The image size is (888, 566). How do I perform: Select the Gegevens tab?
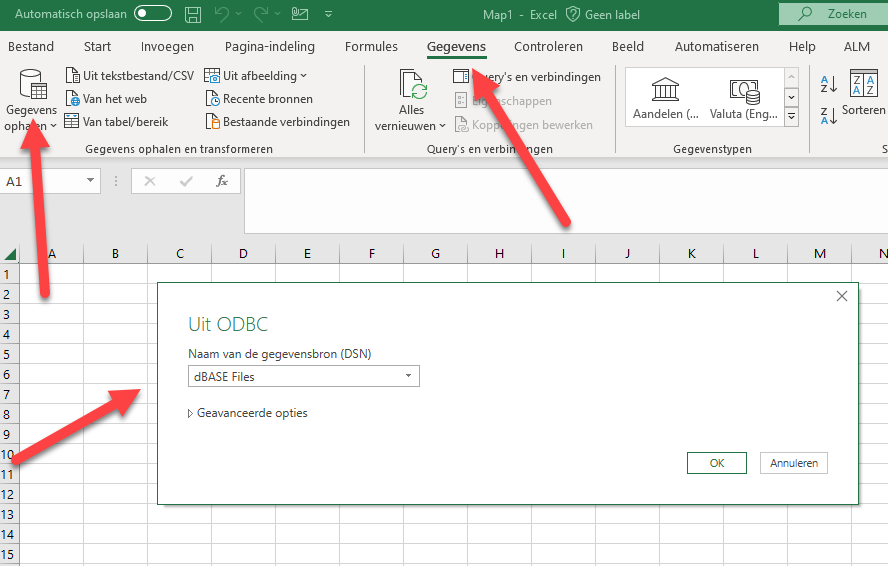(456, 46)
